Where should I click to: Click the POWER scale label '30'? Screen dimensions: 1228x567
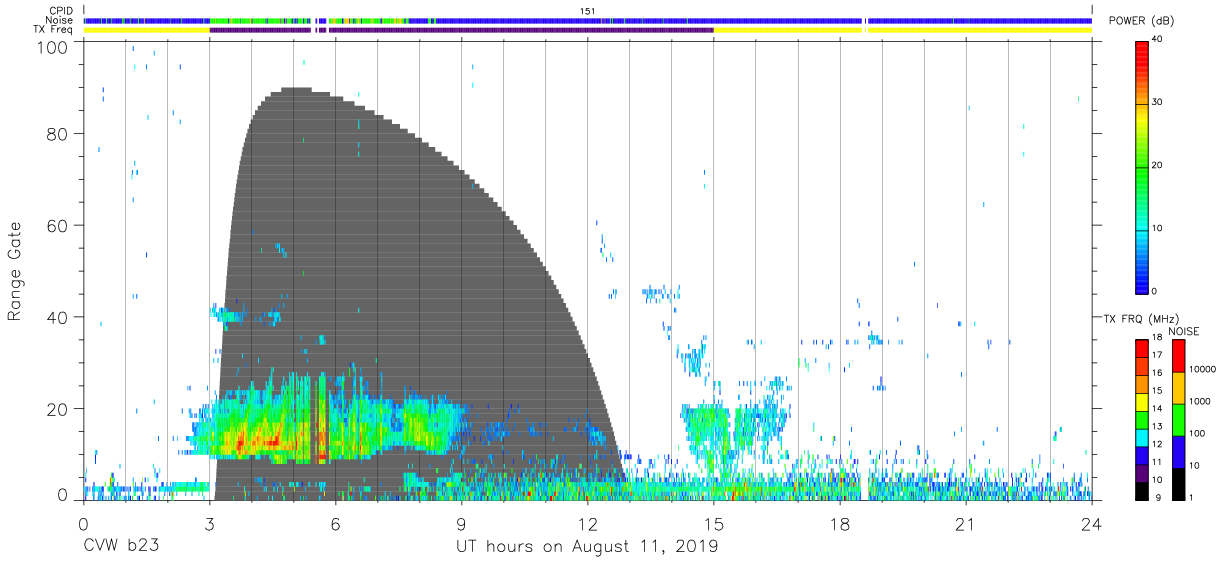(1157, 102)
